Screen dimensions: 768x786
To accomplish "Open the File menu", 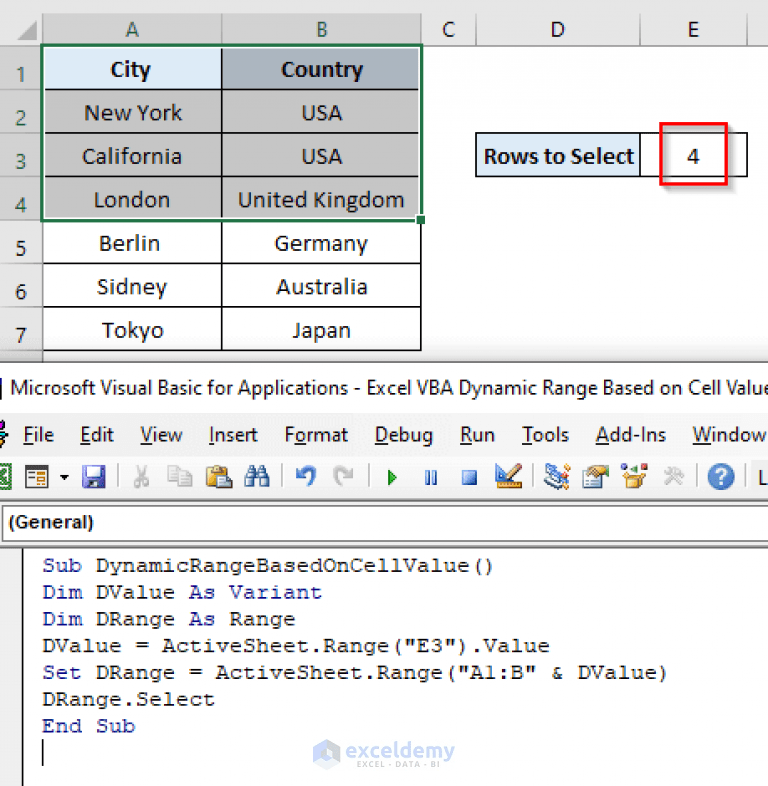I will pos(38,435).
